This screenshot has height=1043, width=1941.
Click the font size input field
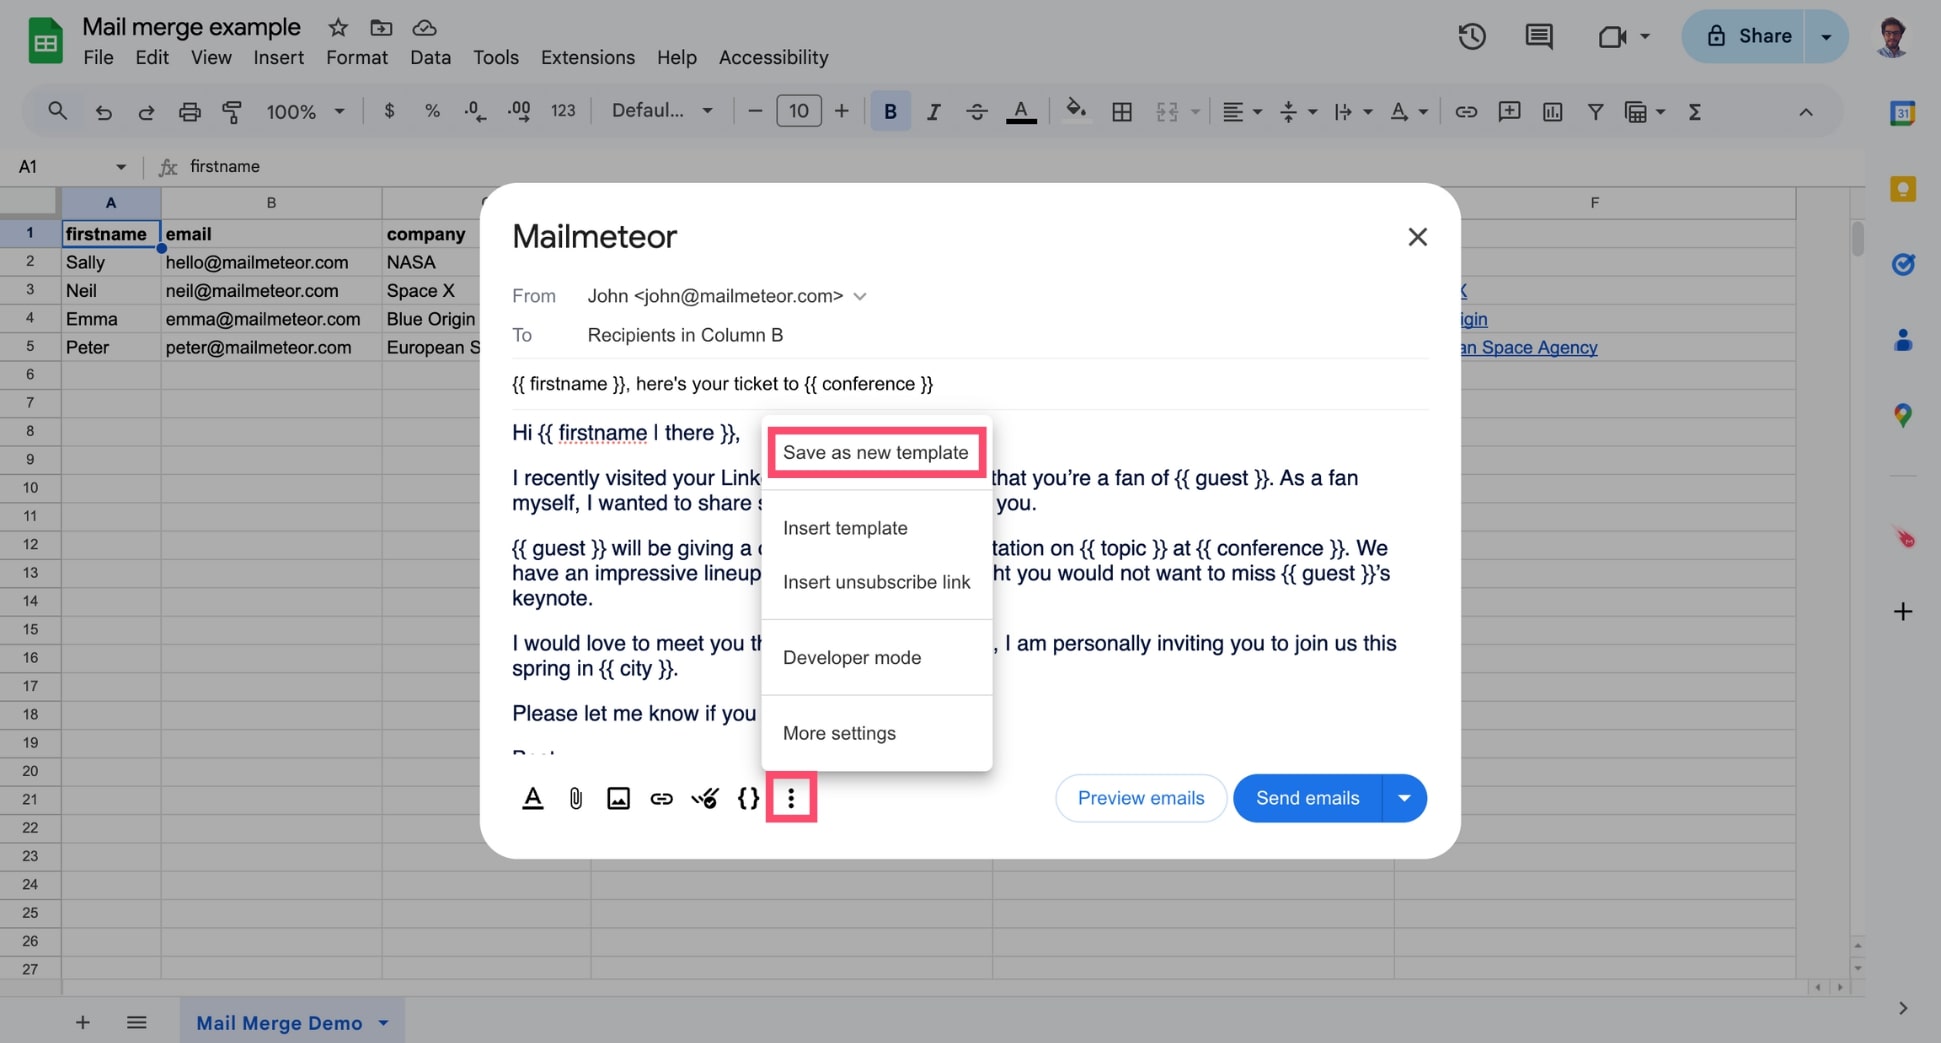(x=799, y=111)
